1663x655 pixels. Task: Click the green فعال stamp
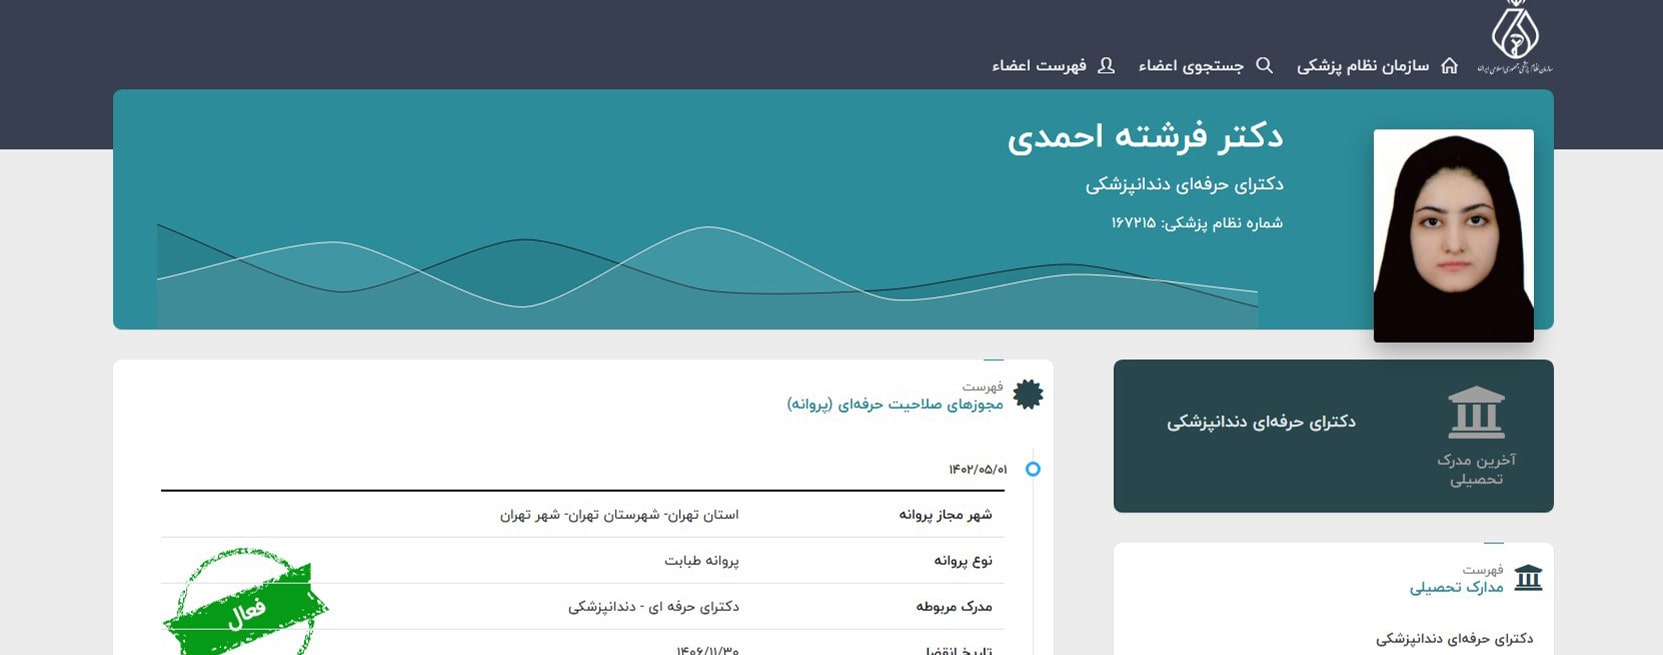tap(245, 604)
